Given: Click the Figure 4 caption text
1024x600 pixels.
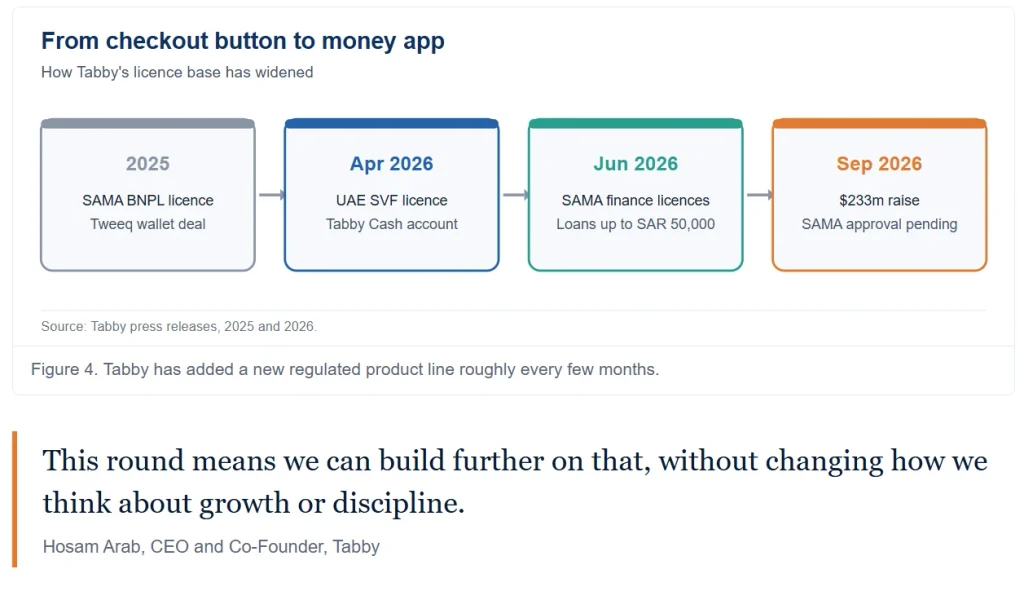Looking at the screenshot, I should point(345,370).
